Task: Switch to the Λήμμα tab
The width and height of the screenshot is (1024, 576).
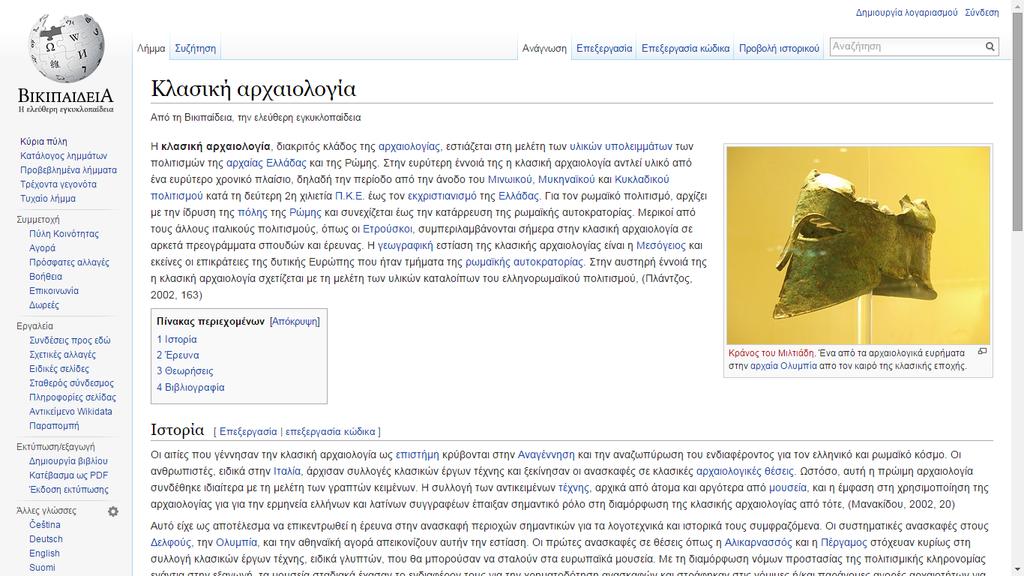Action: [x=151, y=48]
